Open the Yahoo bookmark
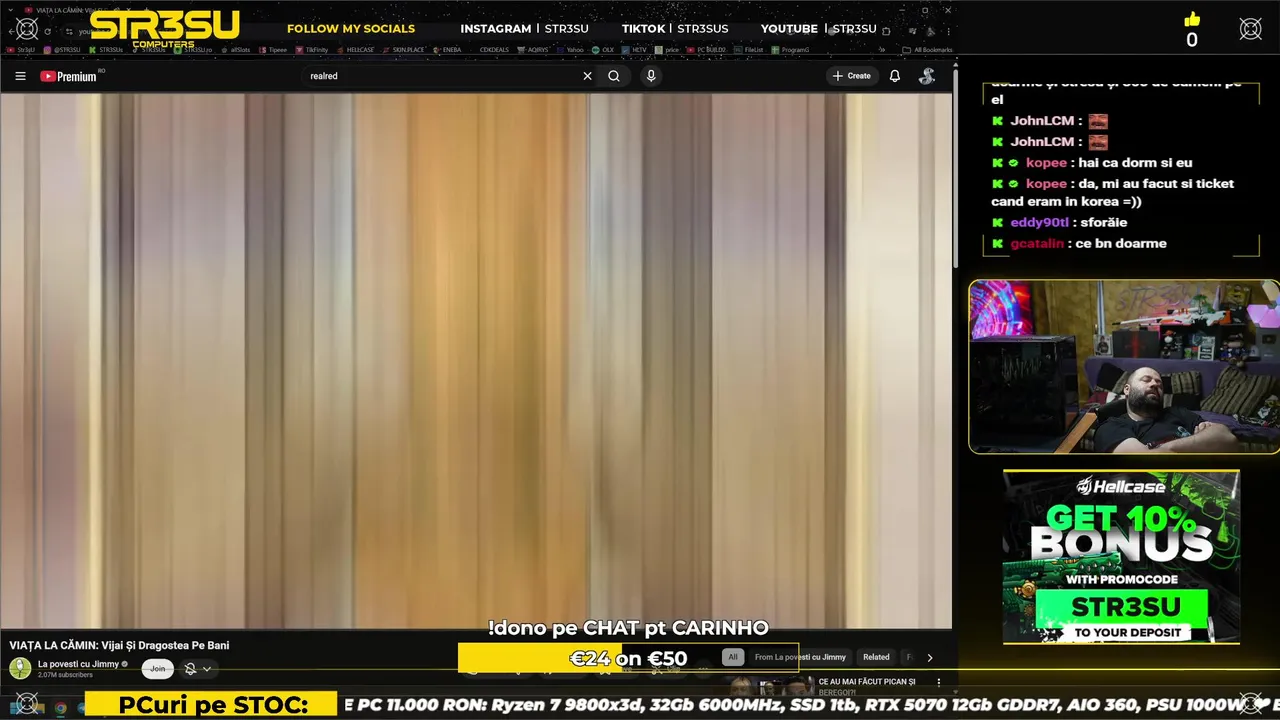Screen dimensions: 1280x720 pos(570,49)
